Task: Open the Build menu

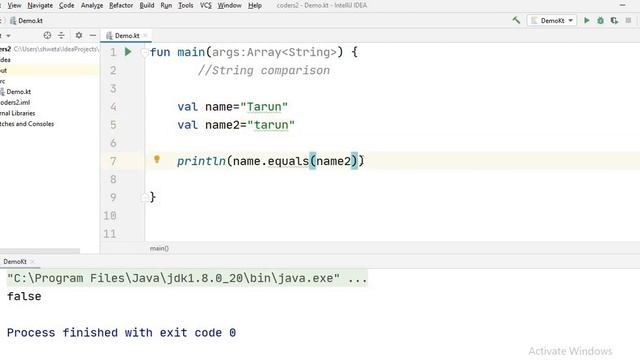Action: [147, 5]
